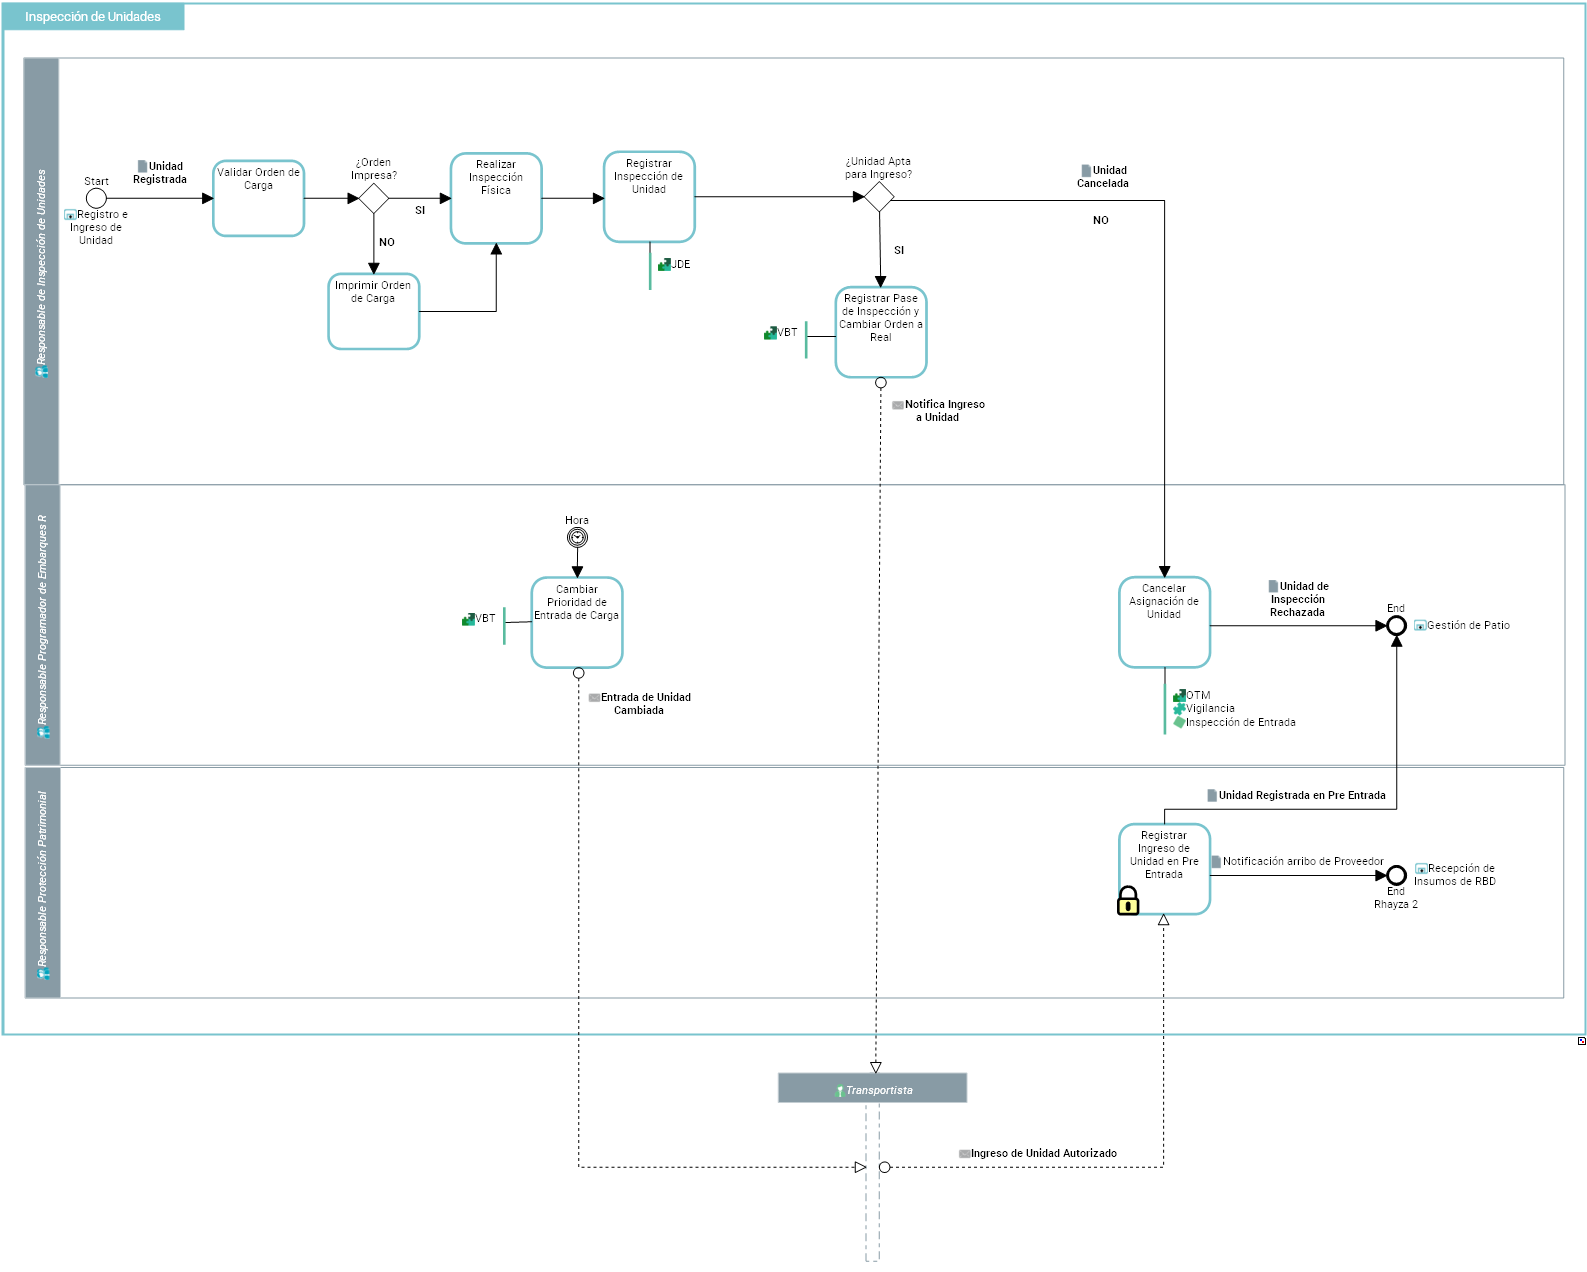This screenshot has width=1587, height=1272.
Task: Click the OTM label text
Action: point(1198,696)
